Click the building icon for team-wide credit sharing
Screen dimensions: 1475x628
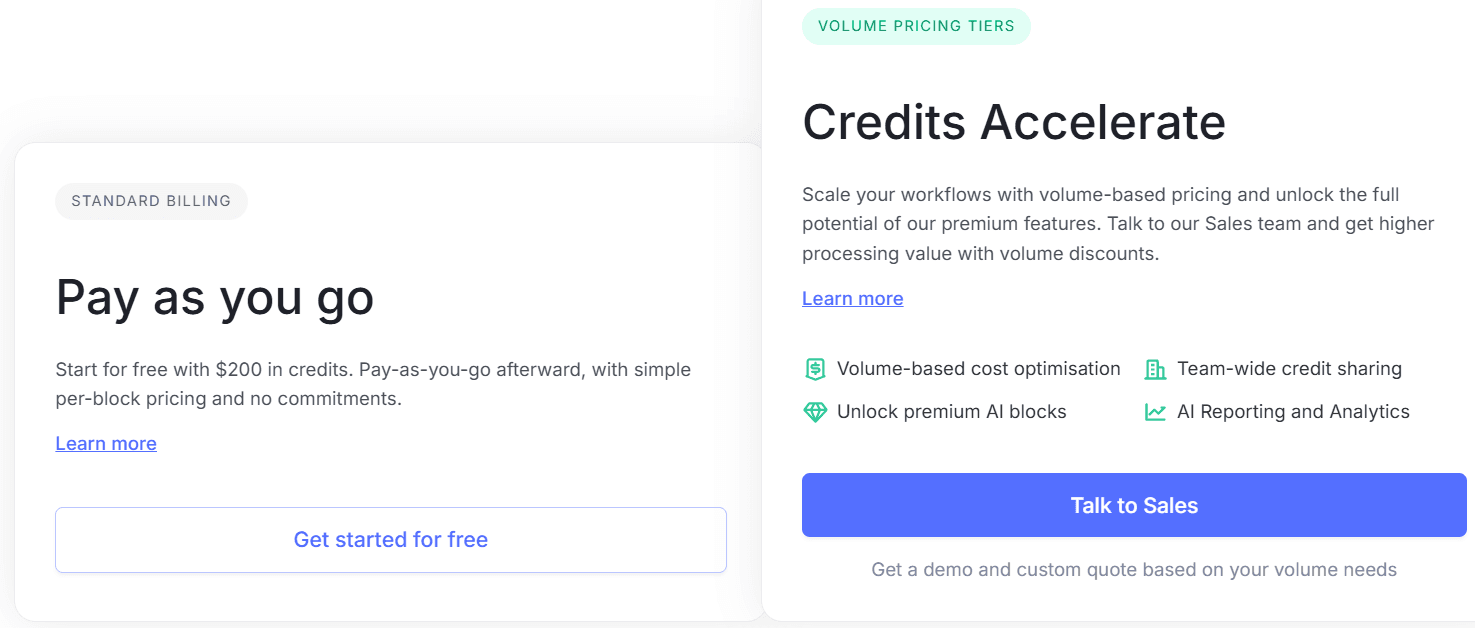[1155, 368]
